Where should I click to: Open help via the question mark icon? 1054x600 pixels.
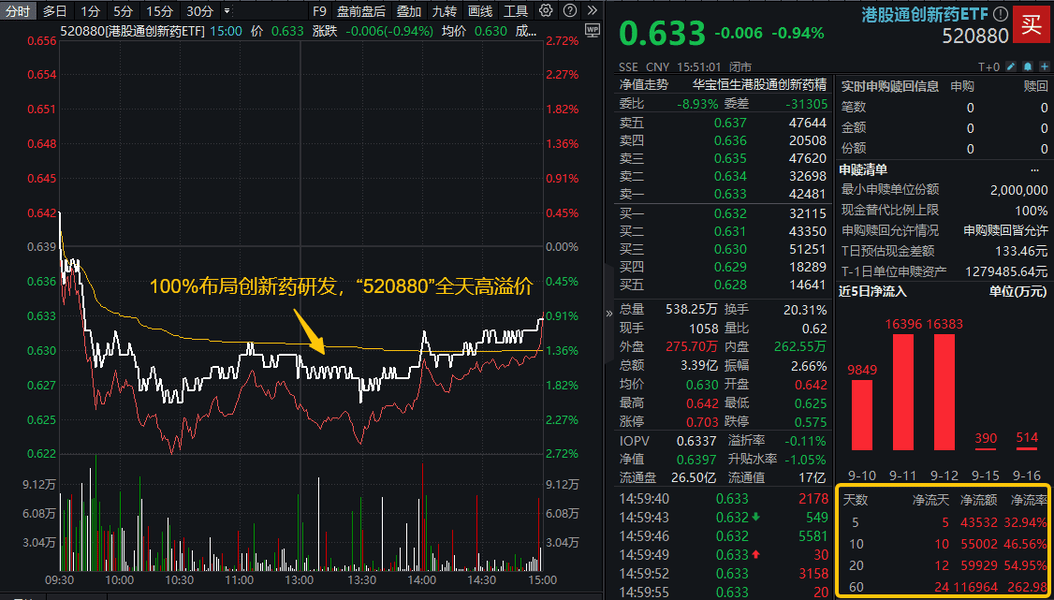coord(570,10)
